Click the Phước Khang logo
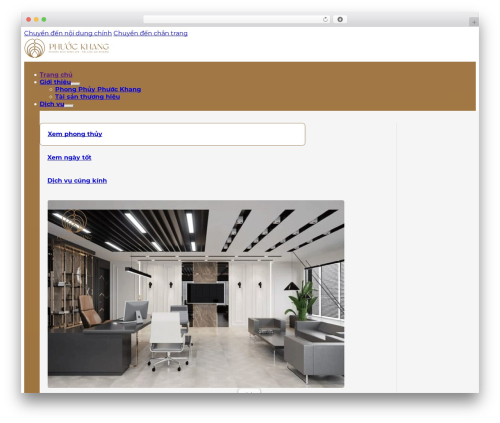This screenshot has width=500, height=423. [67, 48]
